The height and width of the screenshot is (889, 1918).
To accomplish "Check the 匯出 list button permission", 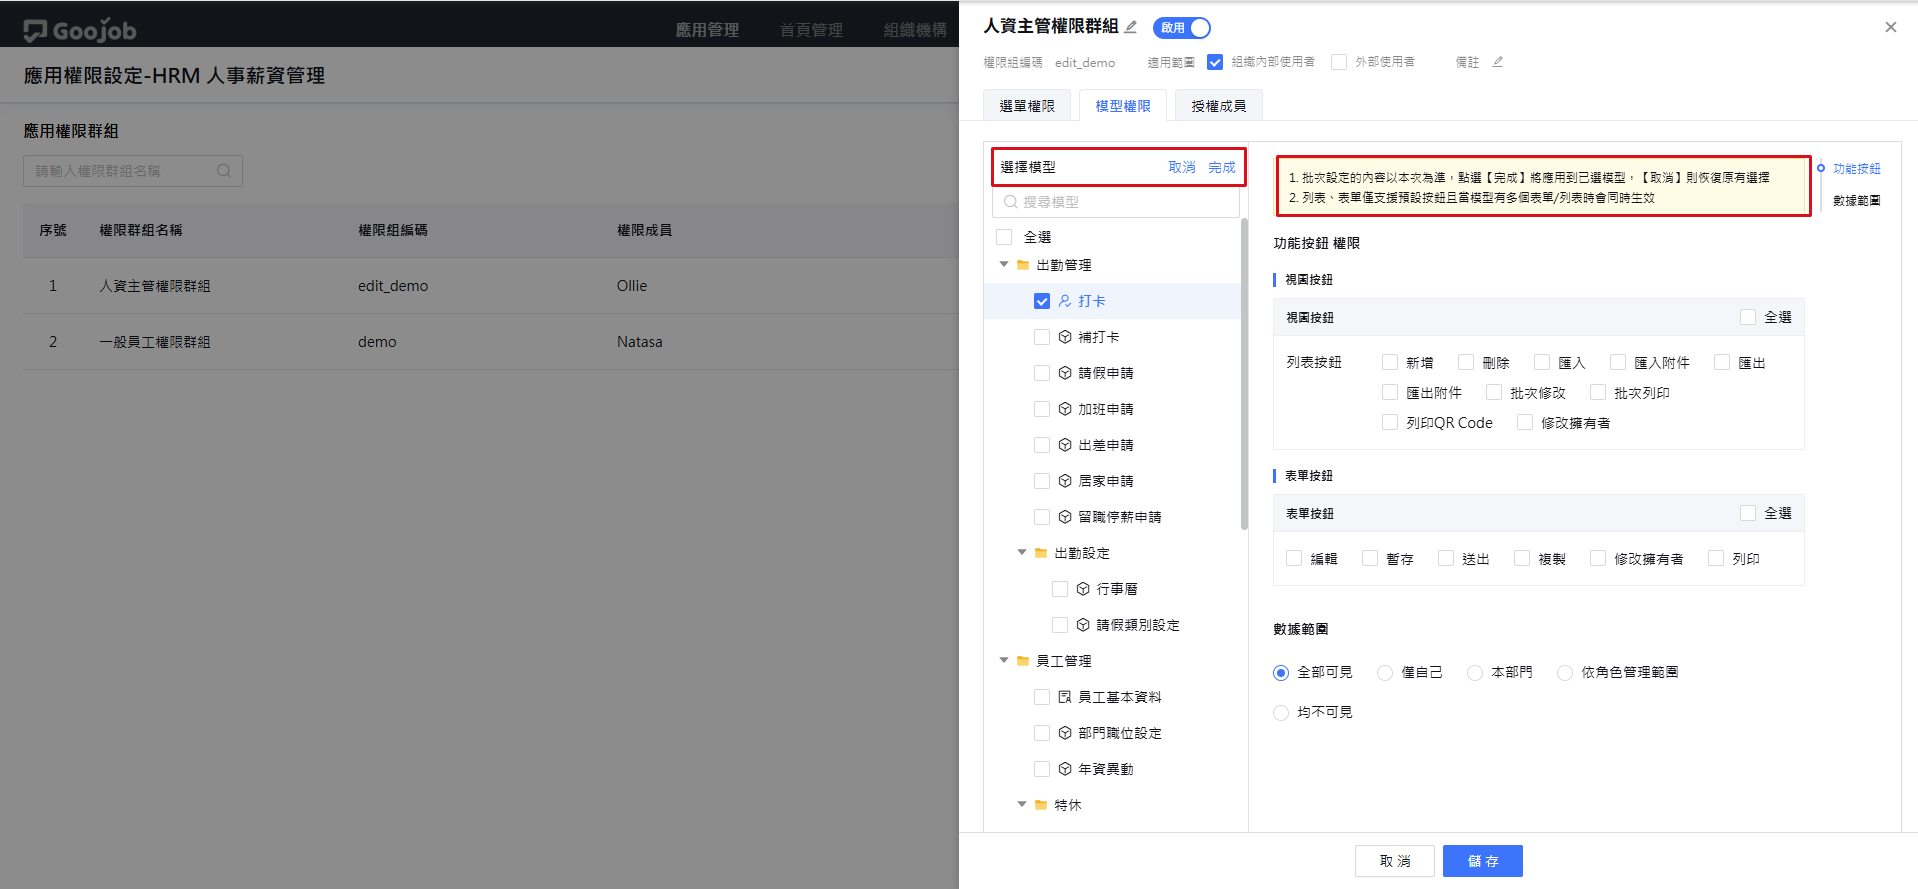I will (1722, 362).
